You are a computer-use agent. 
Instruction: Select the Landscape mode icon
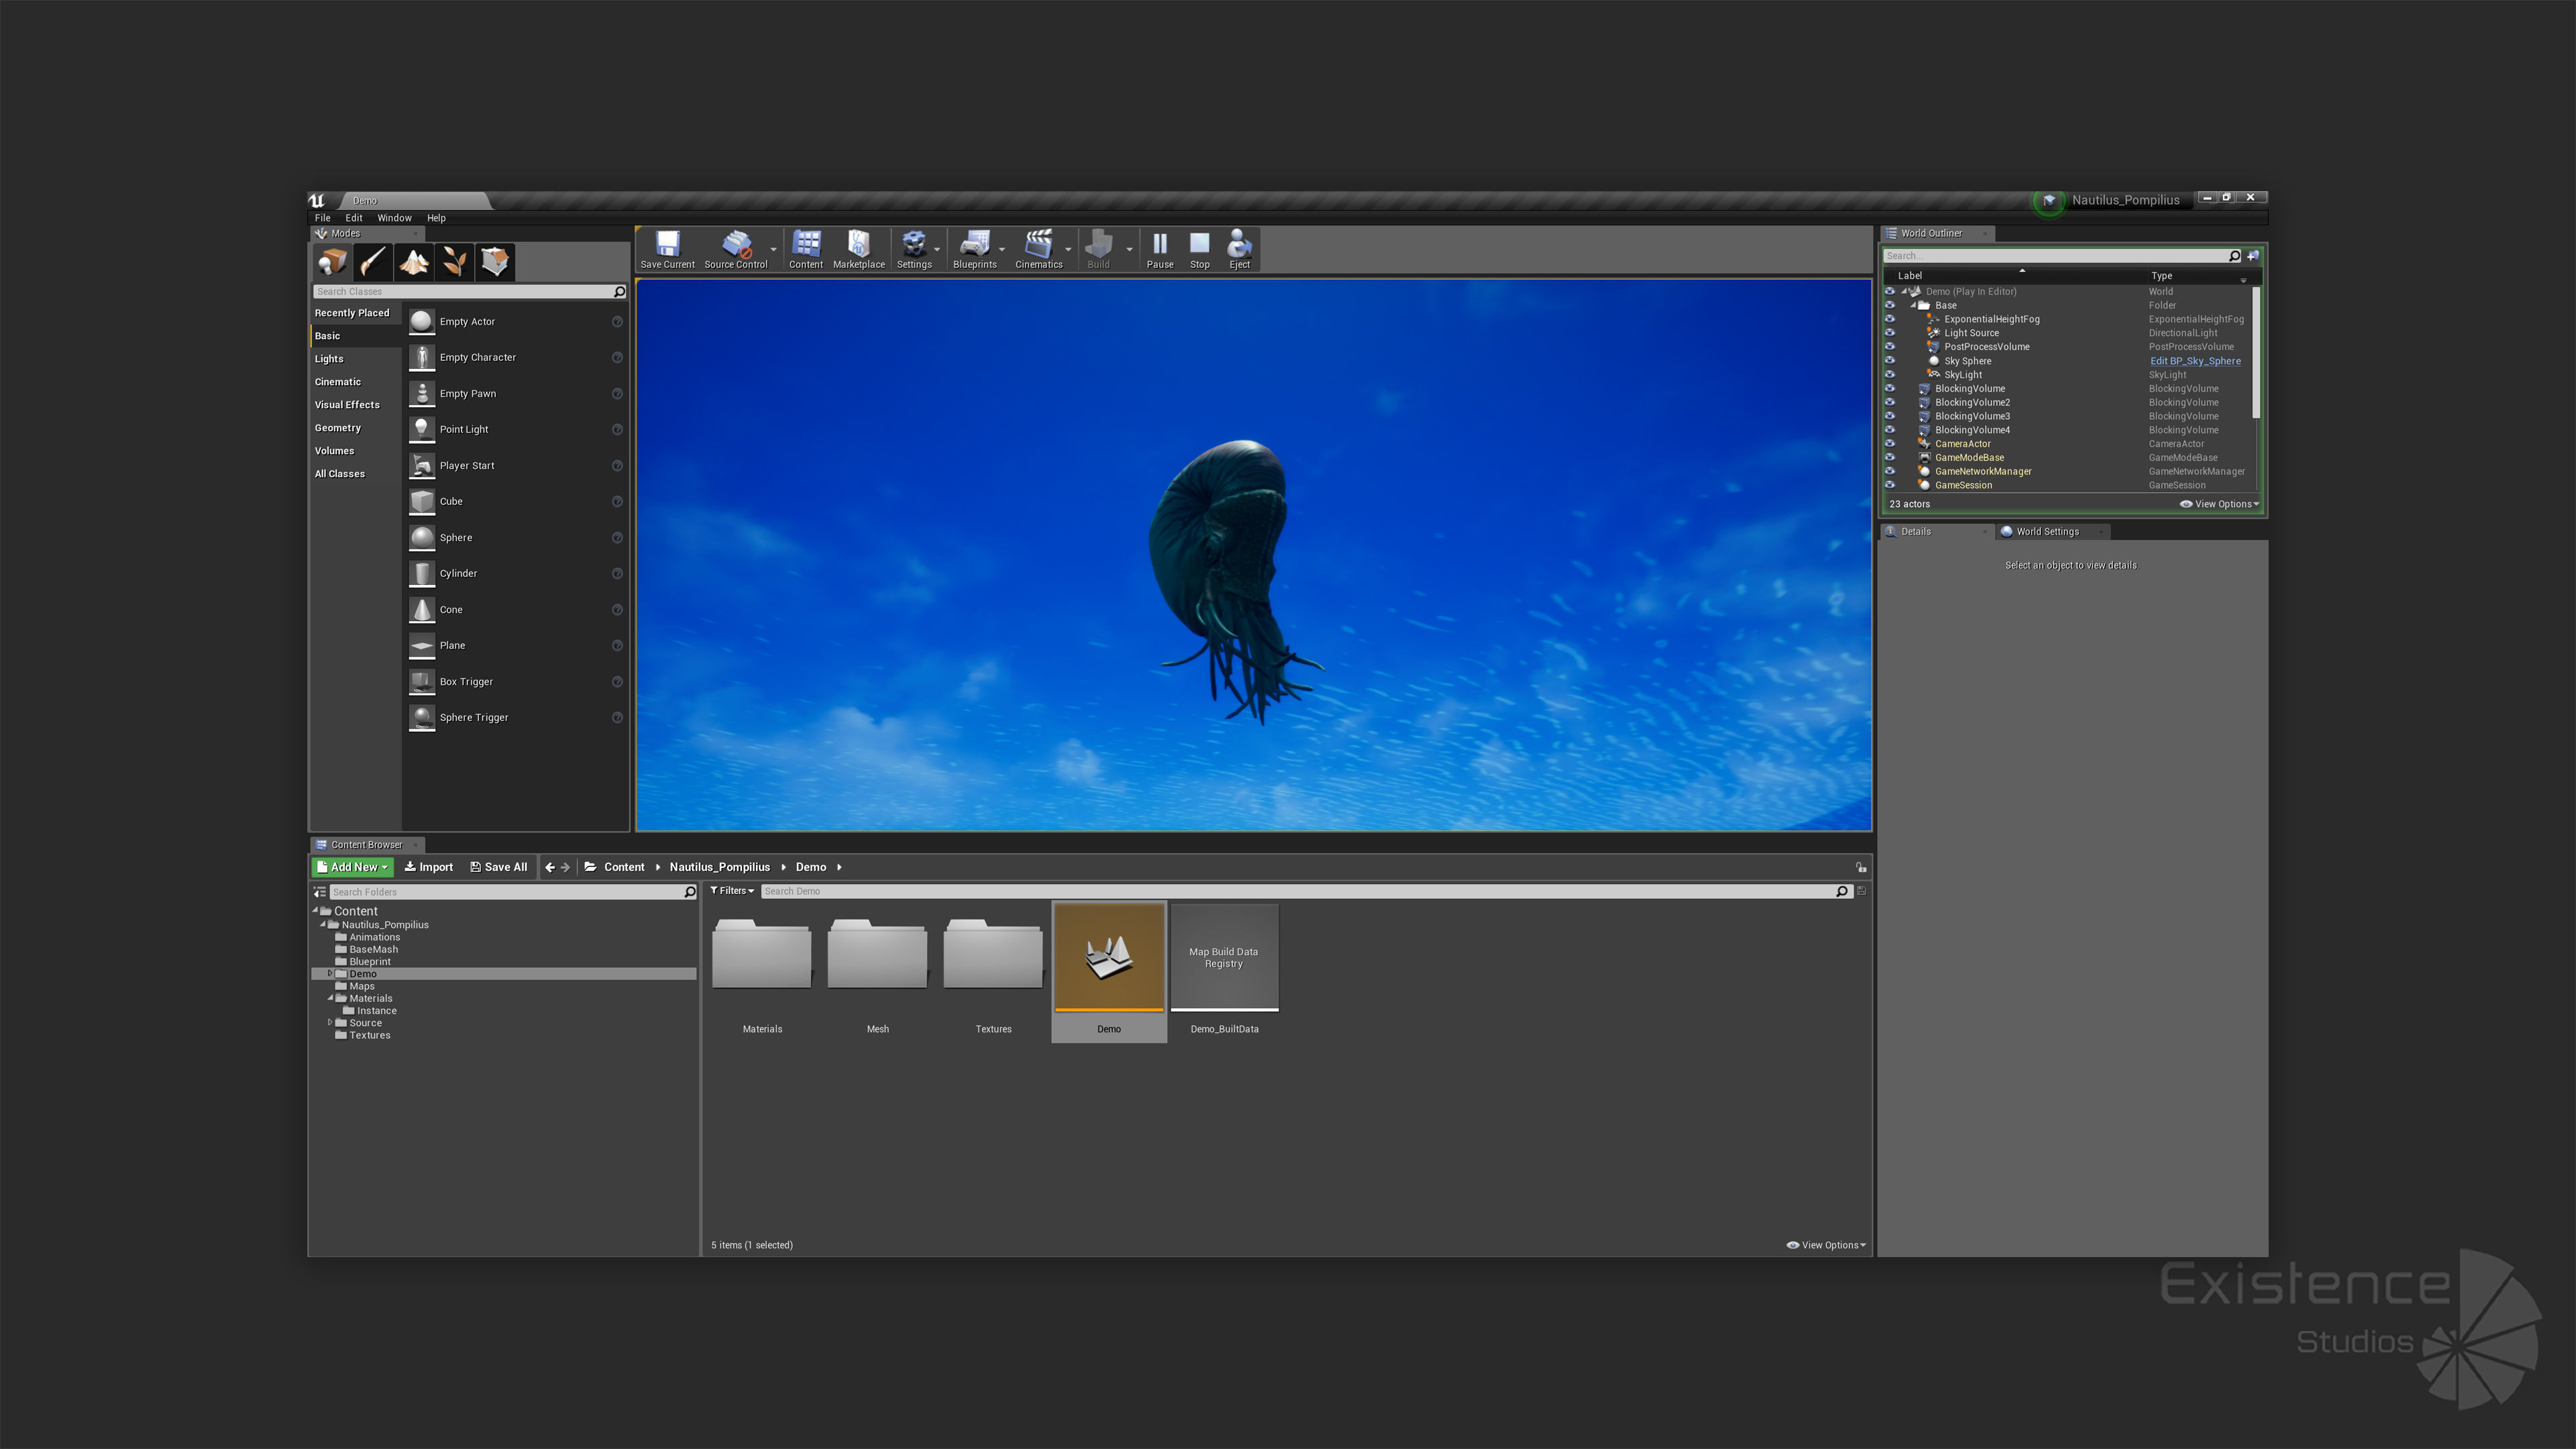[414, 262]
